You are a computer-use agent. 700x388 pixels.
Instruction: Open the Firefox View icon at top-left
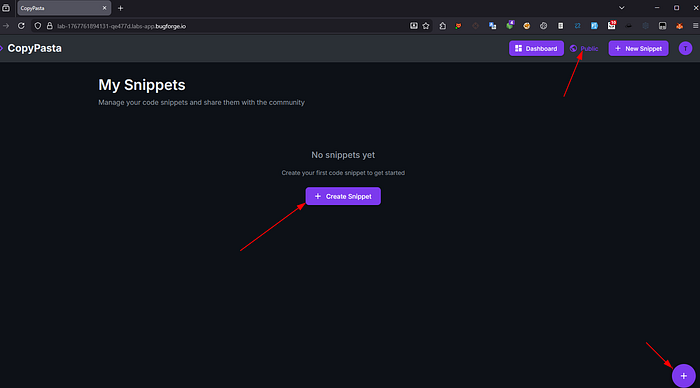6,8
